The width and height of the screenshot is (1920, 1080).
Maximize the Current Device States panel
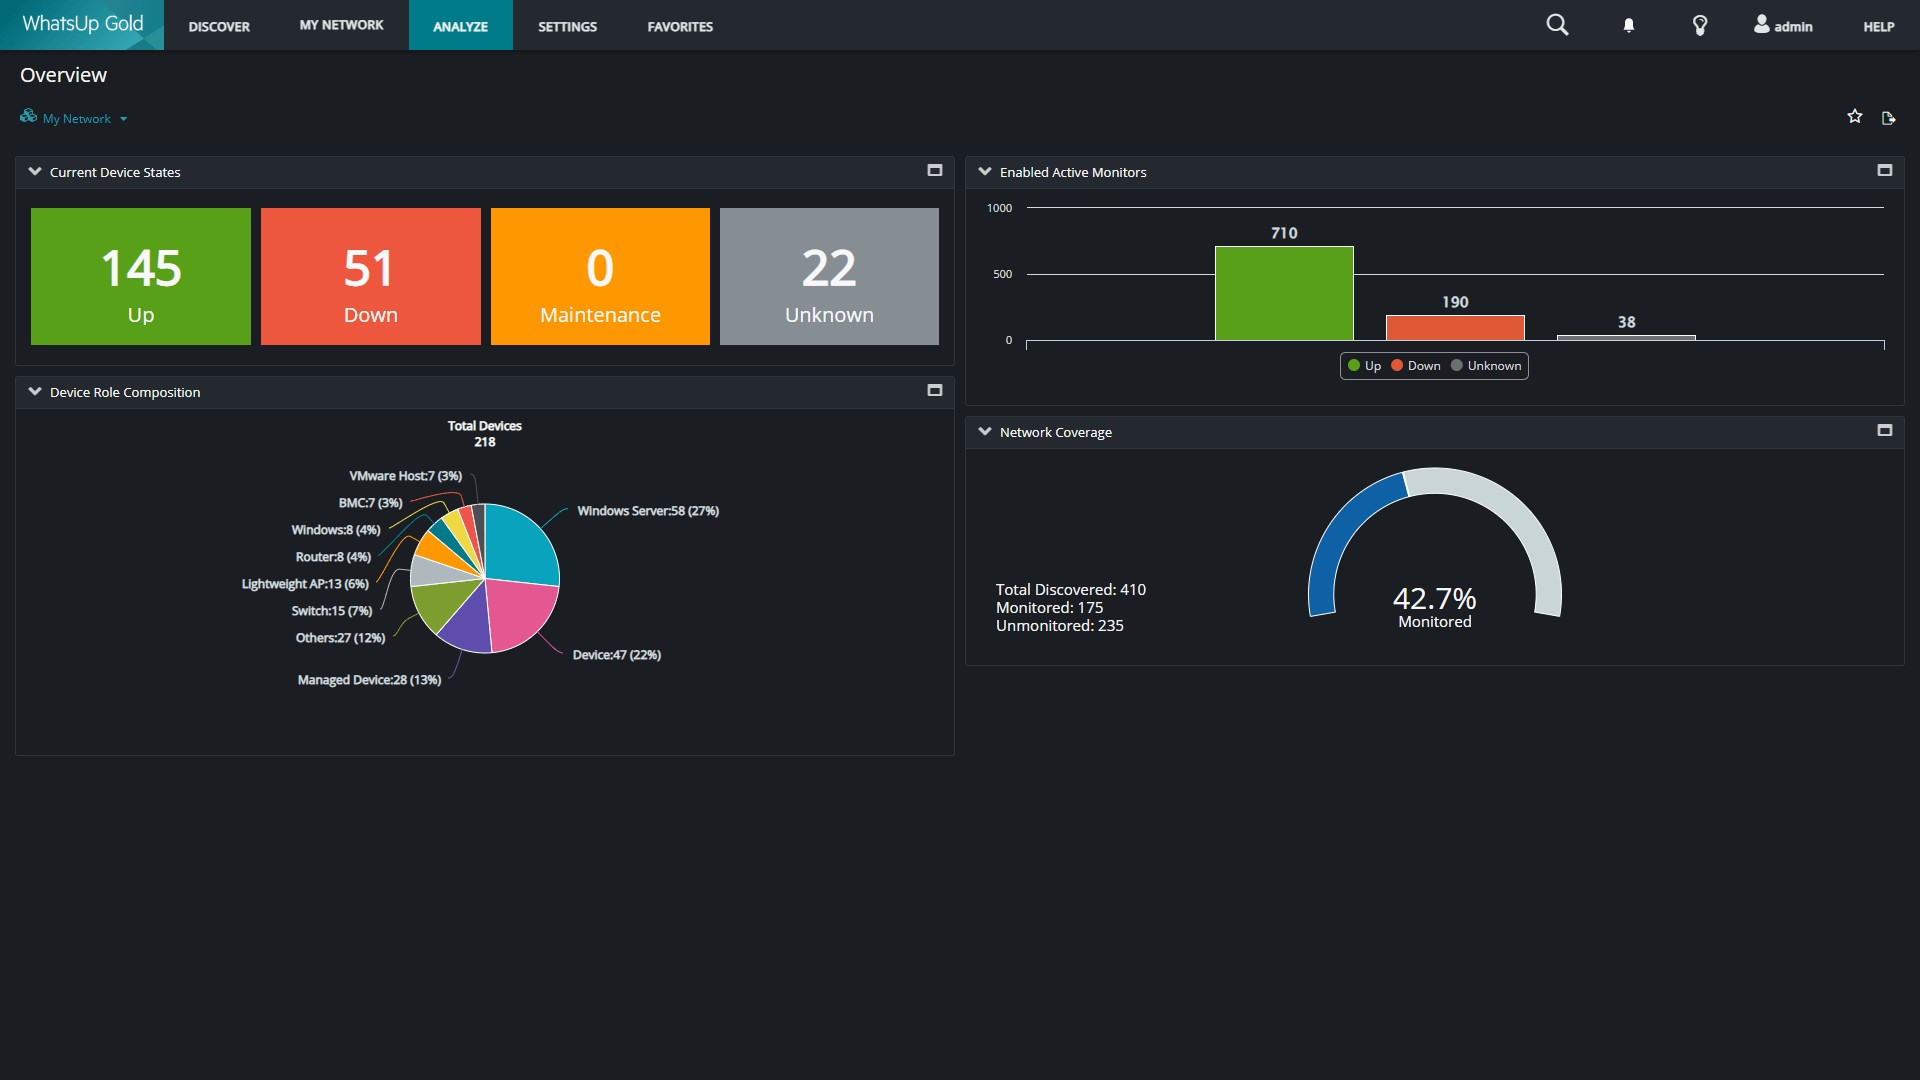point(935,171)
